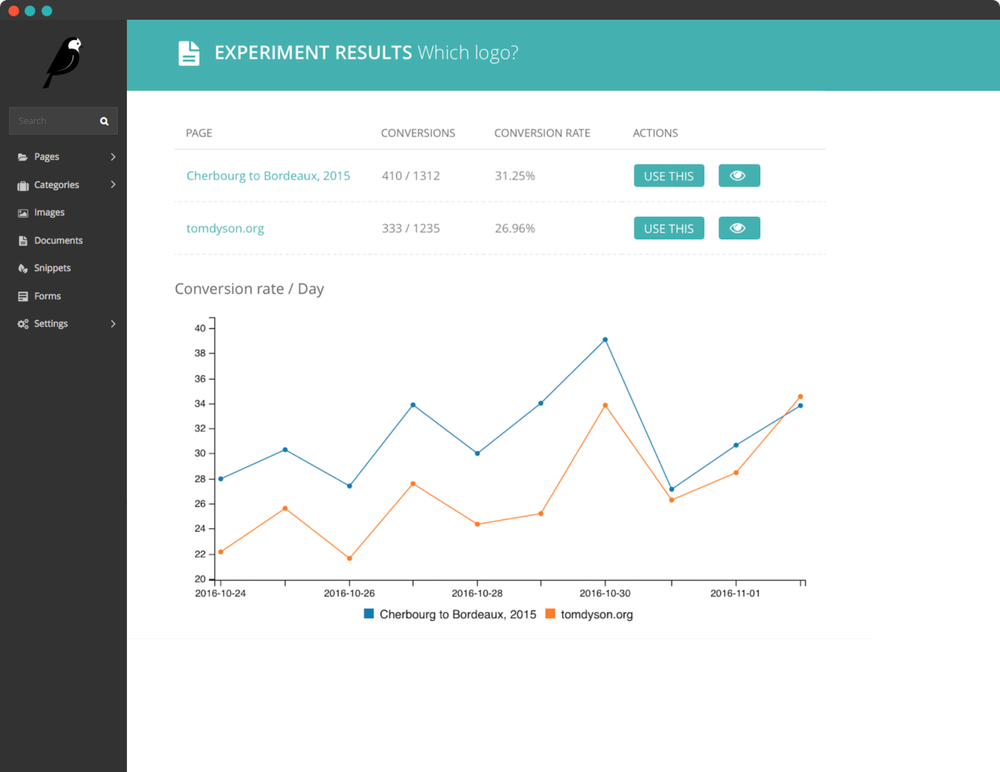The width and height of the screenshot is (1000, 772).
Task: Click the orange data point on 2016-10-26
Action: [349, 558]
